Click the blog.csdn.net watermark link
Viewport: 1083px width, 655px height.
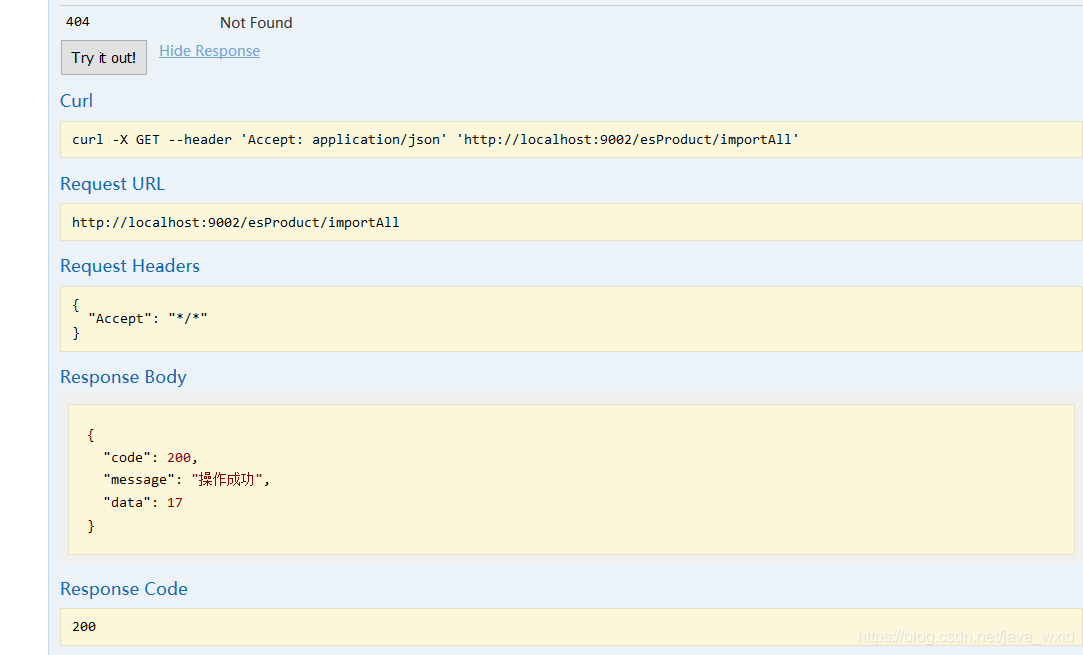pyautogui.click(x=966, y=637)
